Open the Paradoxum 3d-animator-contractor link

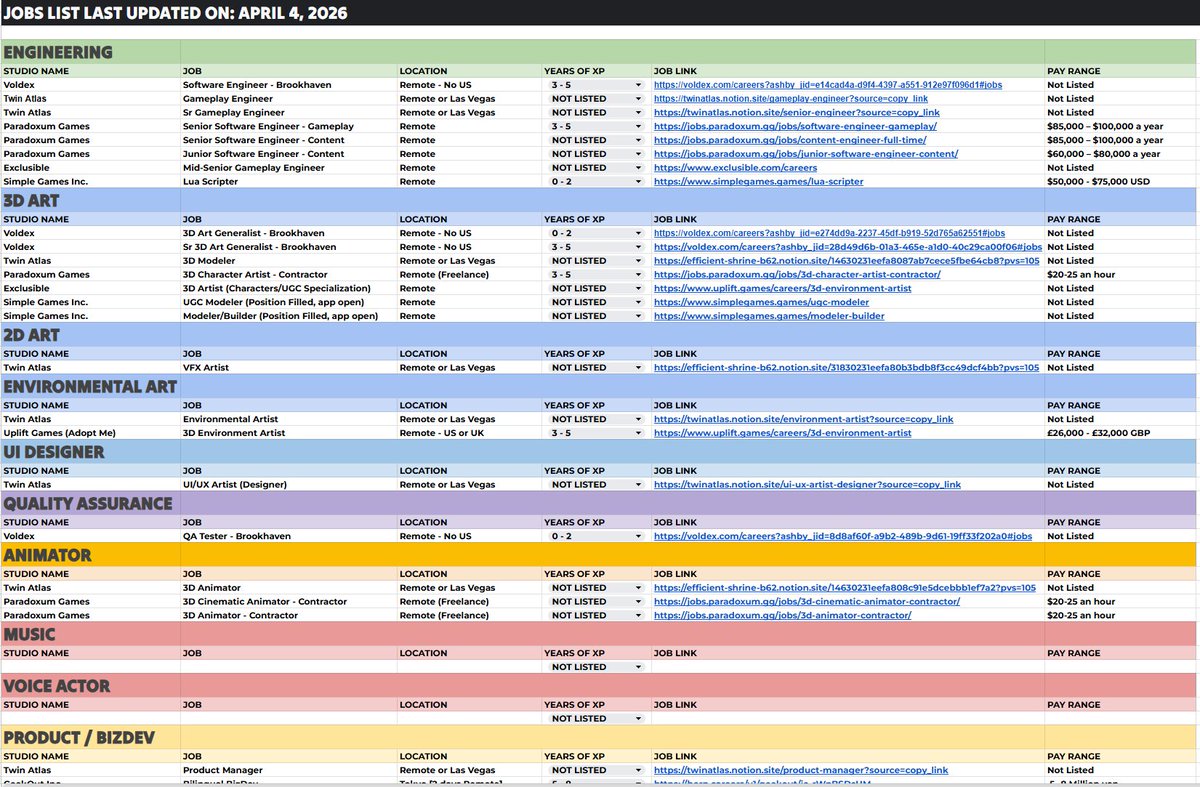coord(782,615)
